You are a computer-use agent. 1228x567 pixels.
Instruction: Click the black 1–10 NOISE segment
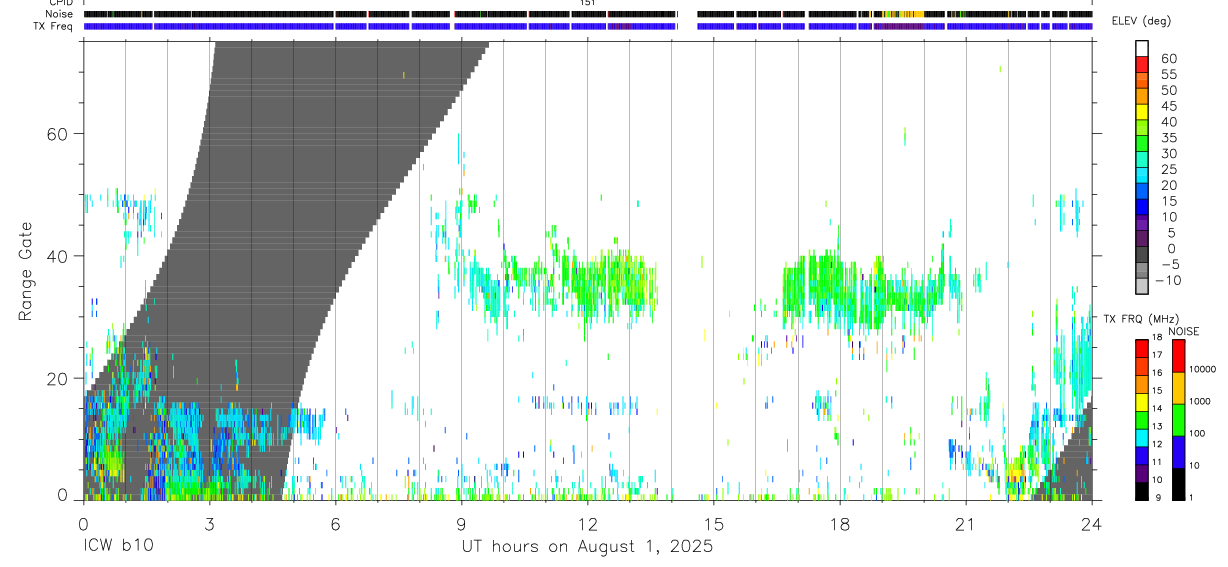[x=1179, y=483]
